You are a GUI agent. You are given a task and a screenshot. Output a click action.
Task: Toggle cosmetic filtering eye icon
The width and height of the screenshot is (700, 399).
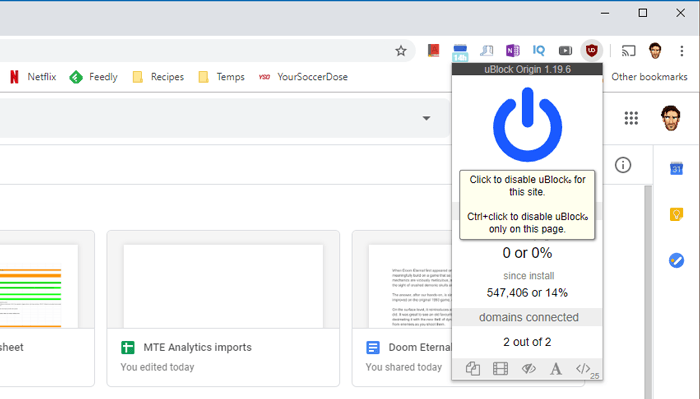(529, 369)
